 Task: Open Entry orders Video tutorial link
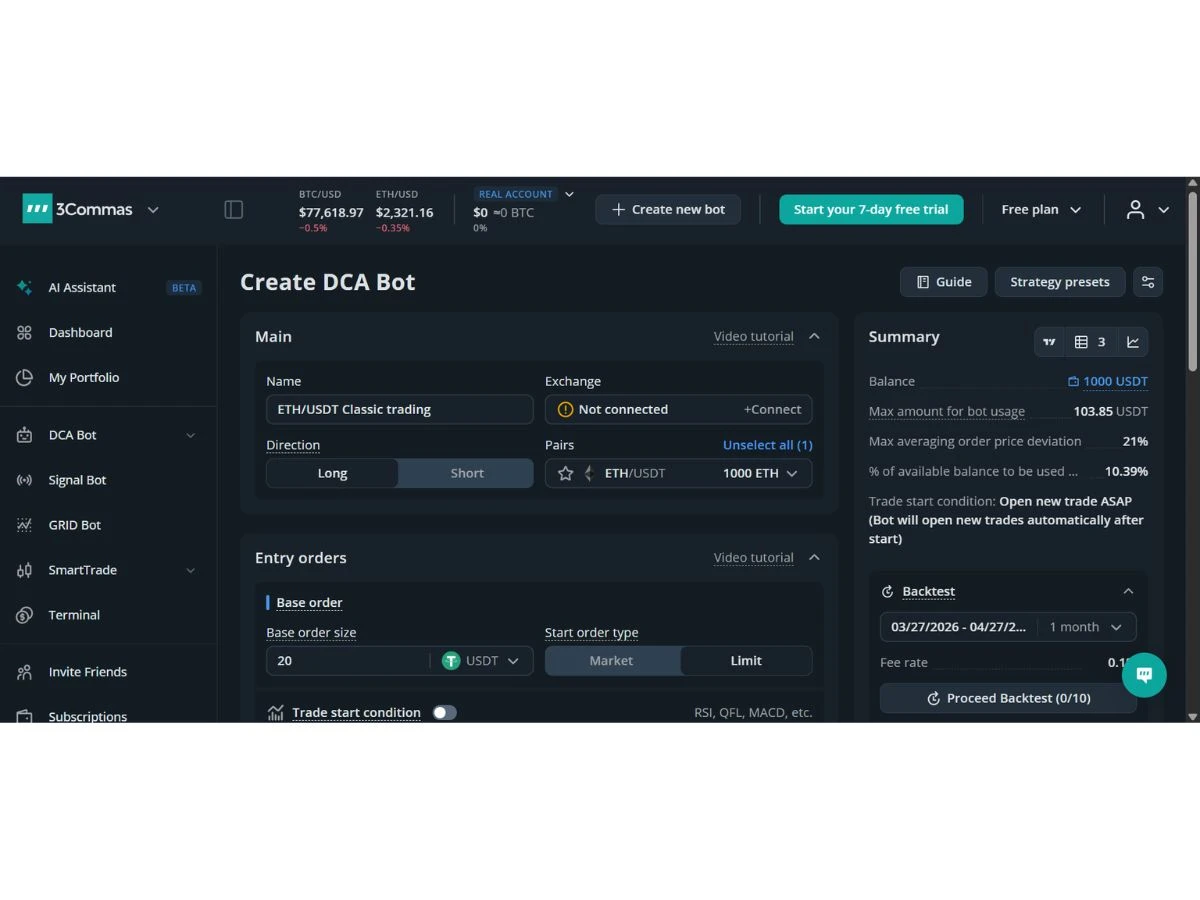[x=754, y=558]
